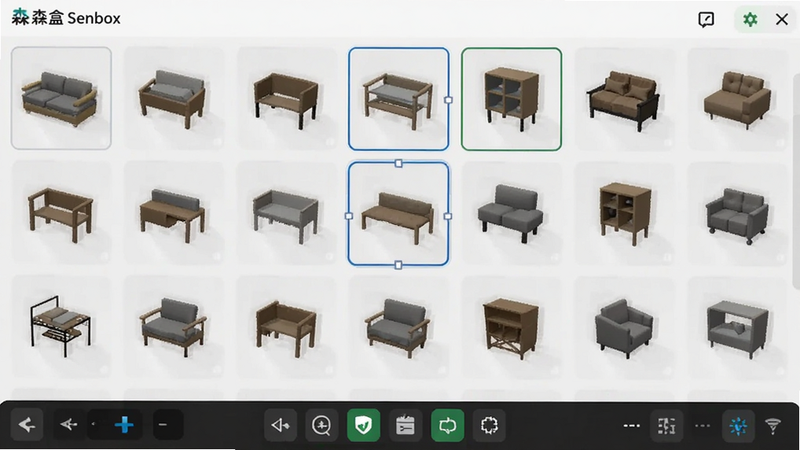This screenshot has height=450, width=800.
Task: Add item with the blue plus
Action: pyautogui.click(x=124, y=424)
